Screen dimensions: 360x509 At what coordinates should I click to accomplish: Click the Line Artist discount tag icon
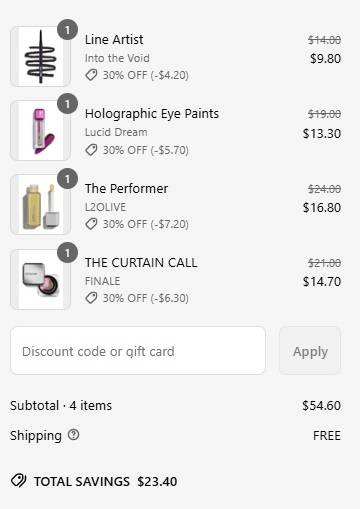[x=91, y=75]
